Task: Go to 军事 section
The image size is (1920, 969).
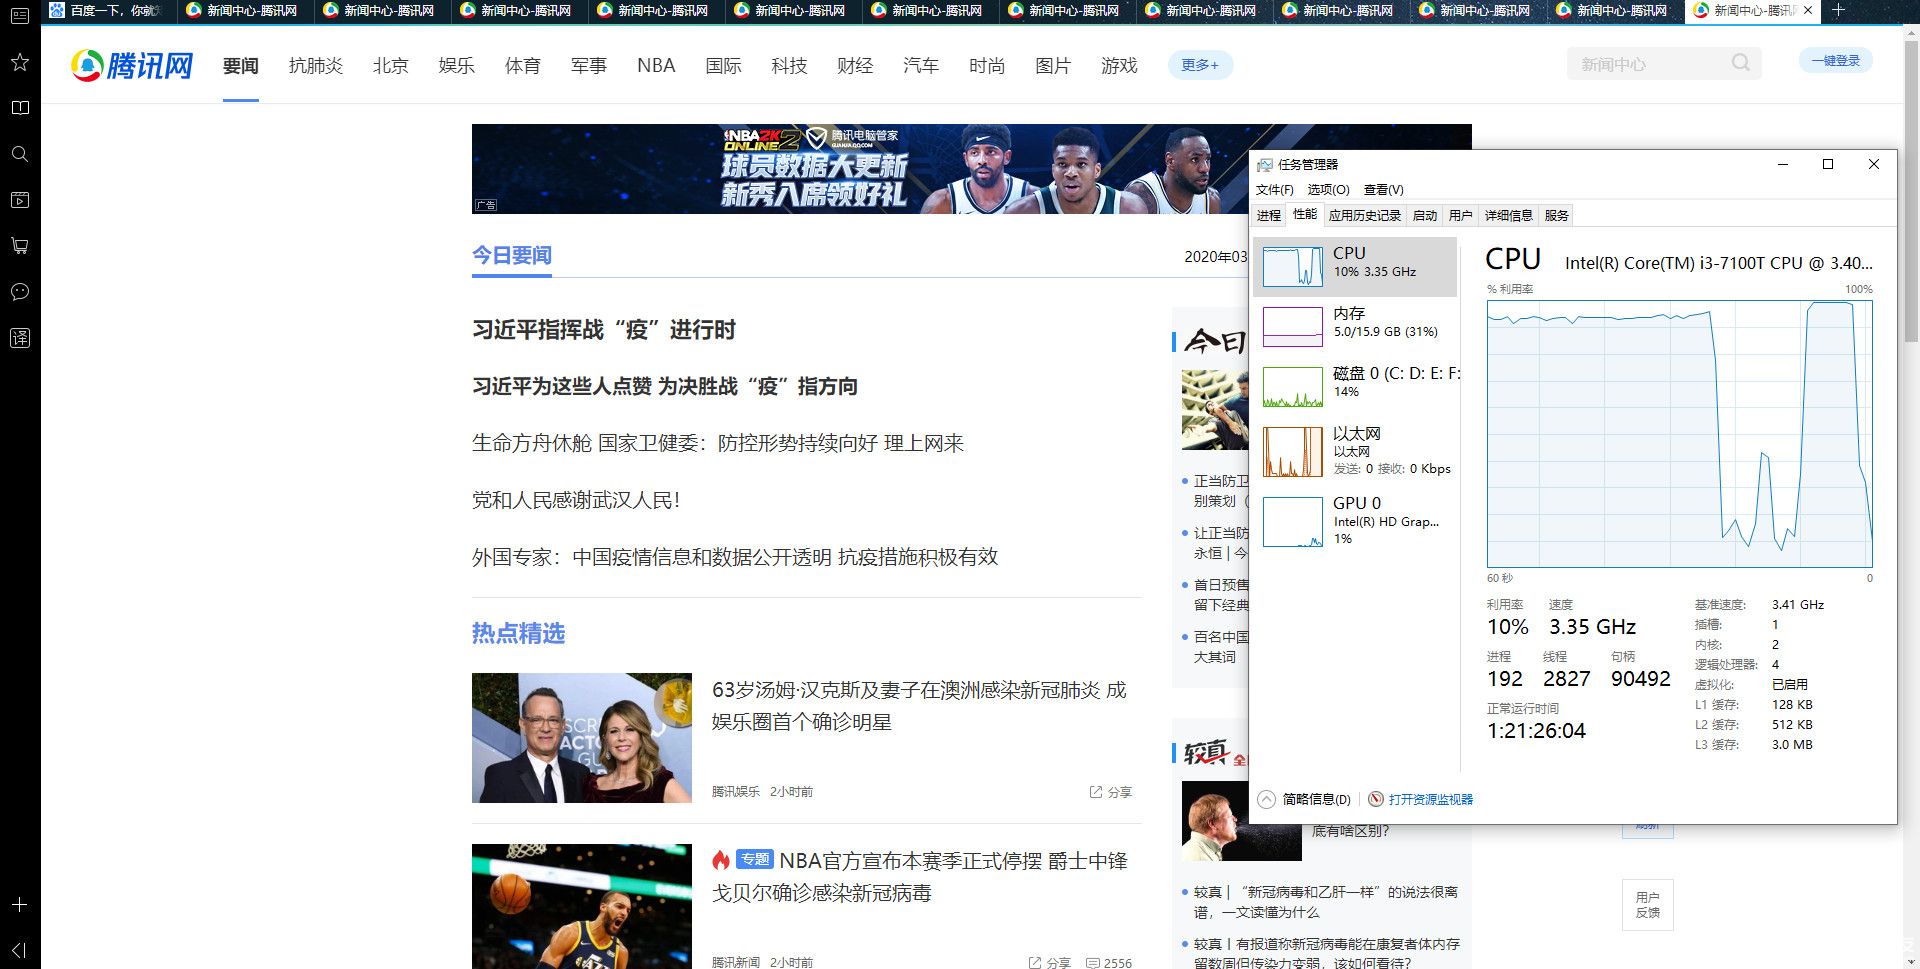Action: (x=589, y=65)
